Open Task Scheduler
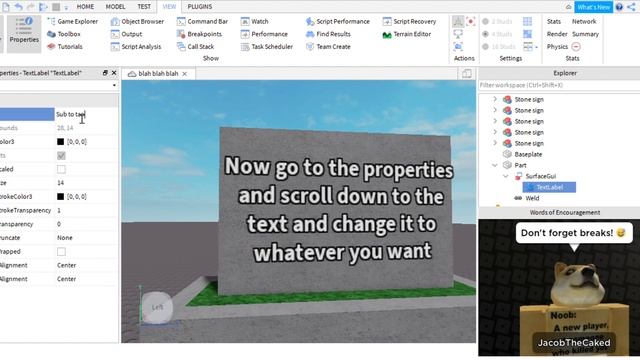The width and height of the screenshot is (640, 360). point(267,47)
